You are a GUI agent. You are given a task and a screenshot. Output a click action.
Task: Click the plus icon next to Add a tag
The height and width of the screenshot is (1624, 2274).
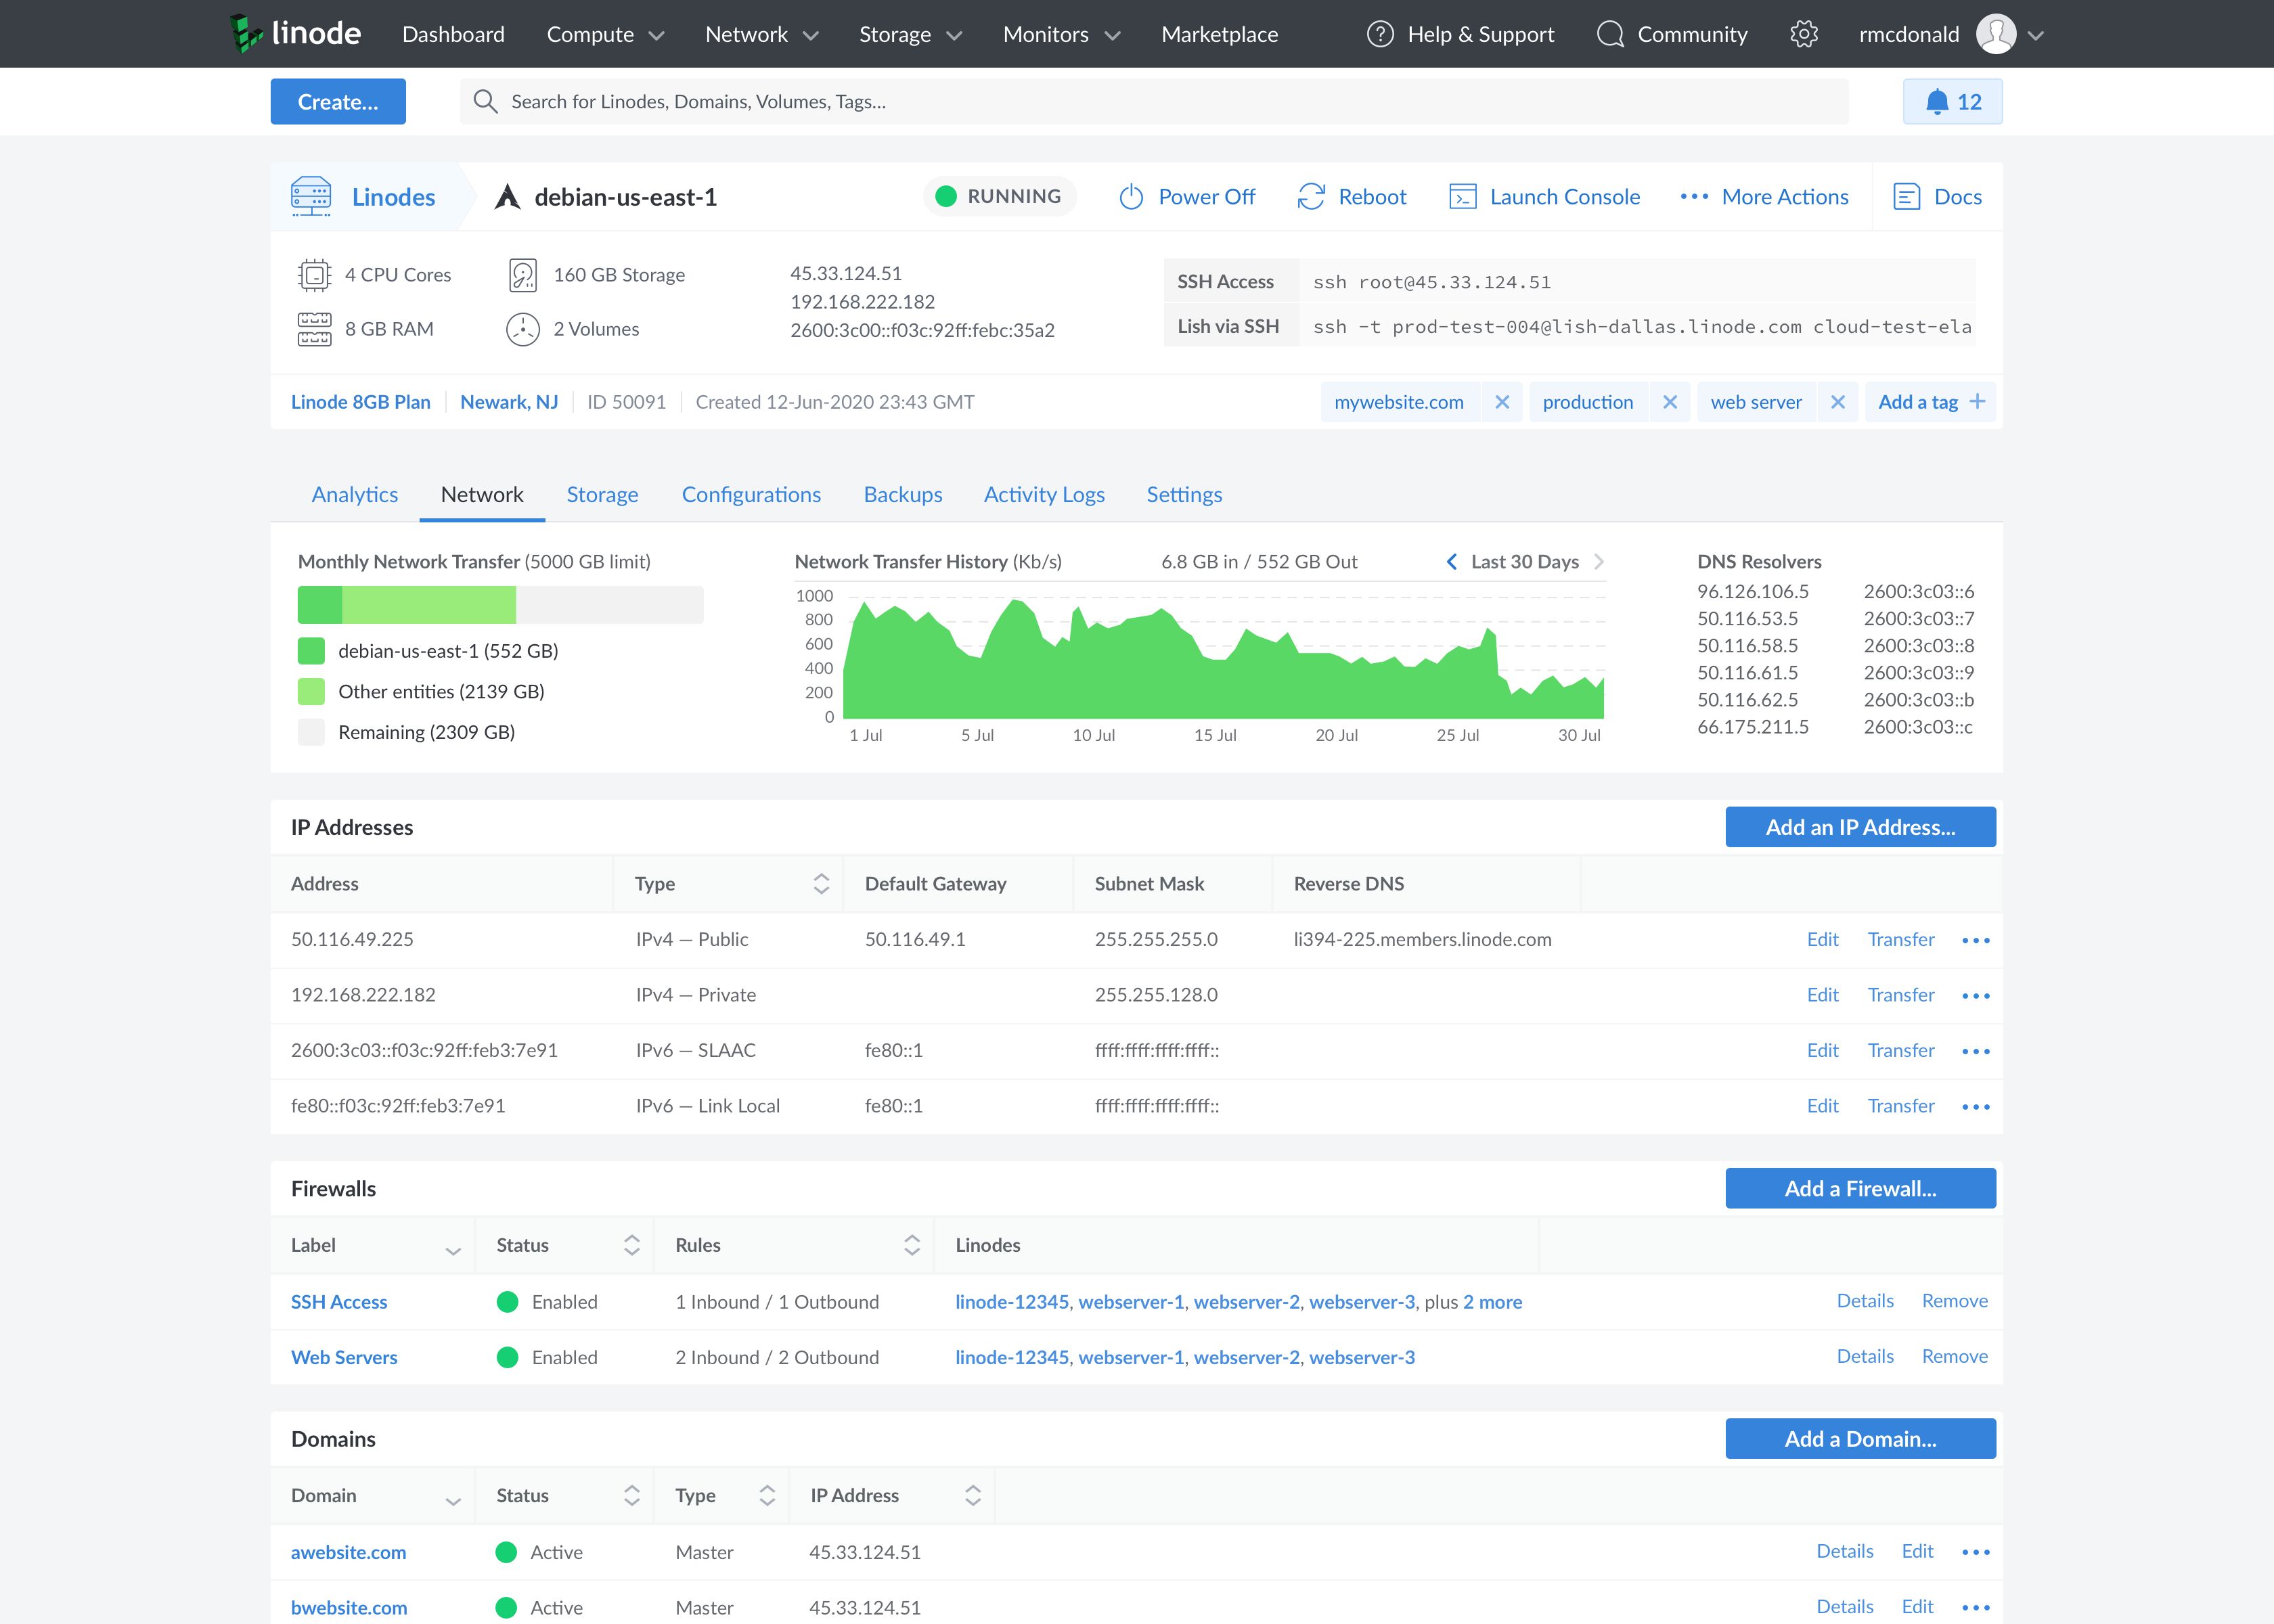pos(1977,402)
